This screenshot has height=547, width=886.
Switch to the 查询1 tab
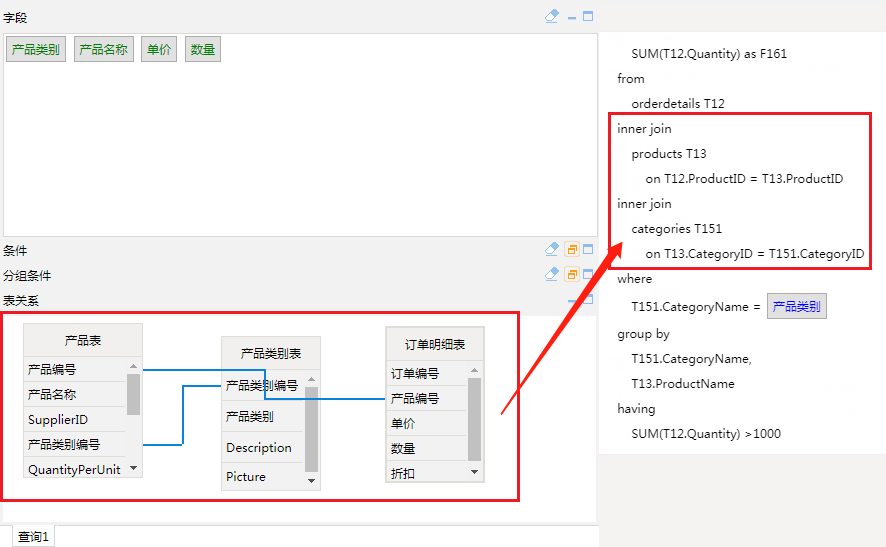[x=33, y=536]
